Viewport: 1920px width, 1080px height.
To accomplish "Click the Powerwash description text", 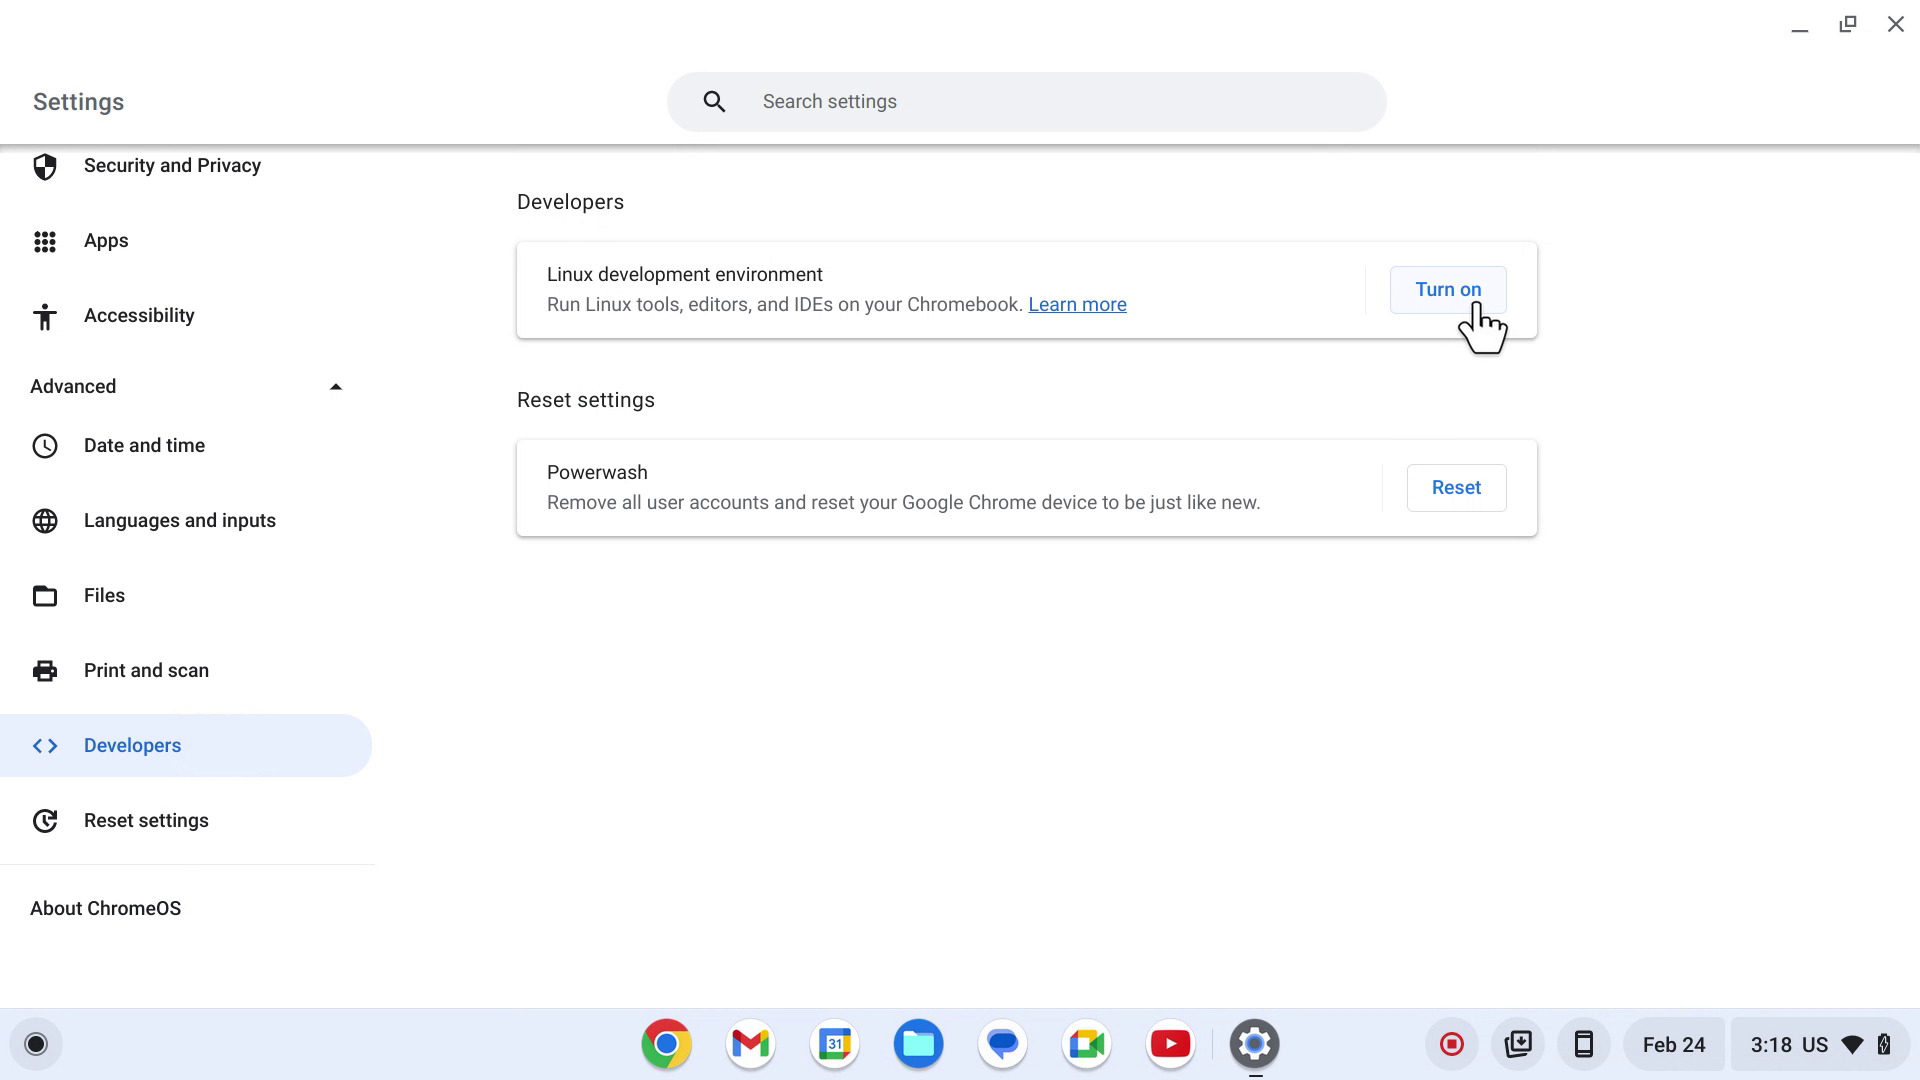I will coord(903,503).
